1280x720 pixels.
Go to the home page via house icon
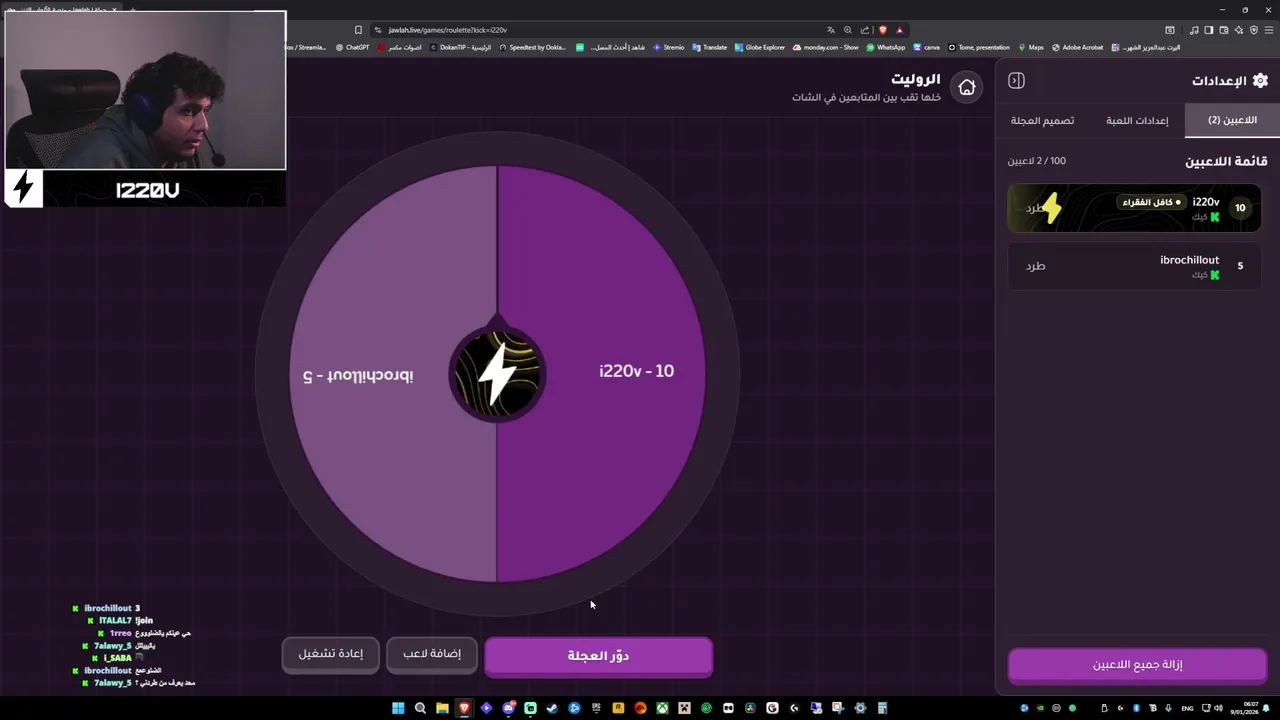pyautogui.click(x=966, y=88)
